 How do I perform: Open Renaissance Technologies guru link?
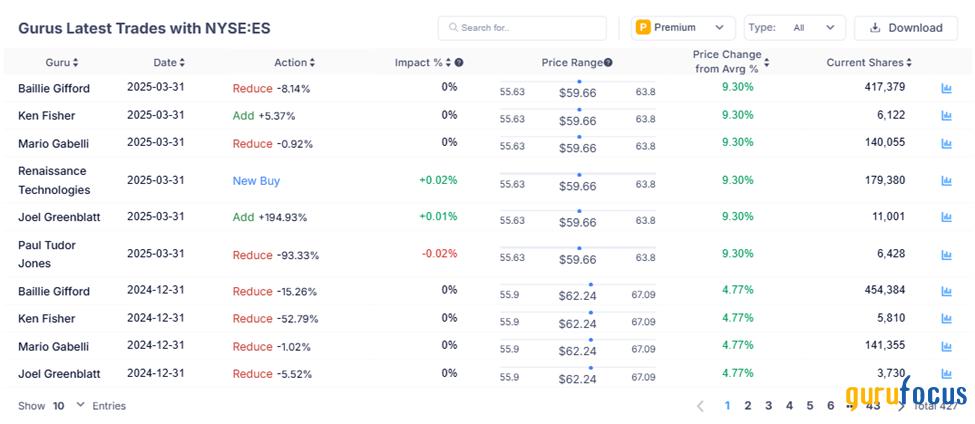(x=53, y=180)
